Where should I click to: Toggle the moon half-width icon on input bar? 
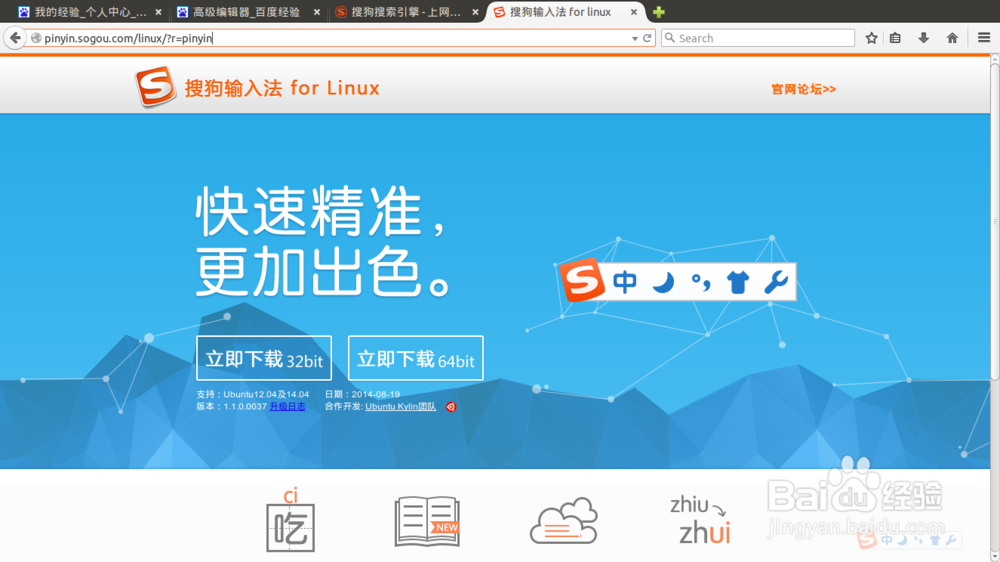(x=663, y=281)
